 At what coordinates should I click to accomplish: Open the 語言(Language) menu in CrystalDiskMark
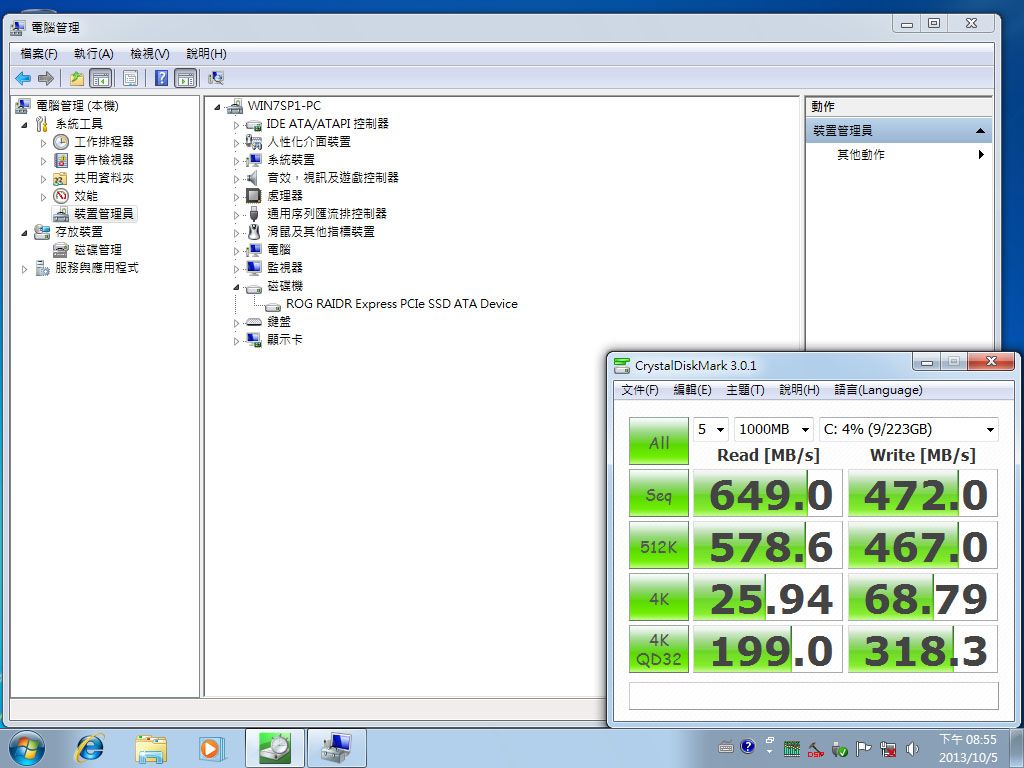878,390
